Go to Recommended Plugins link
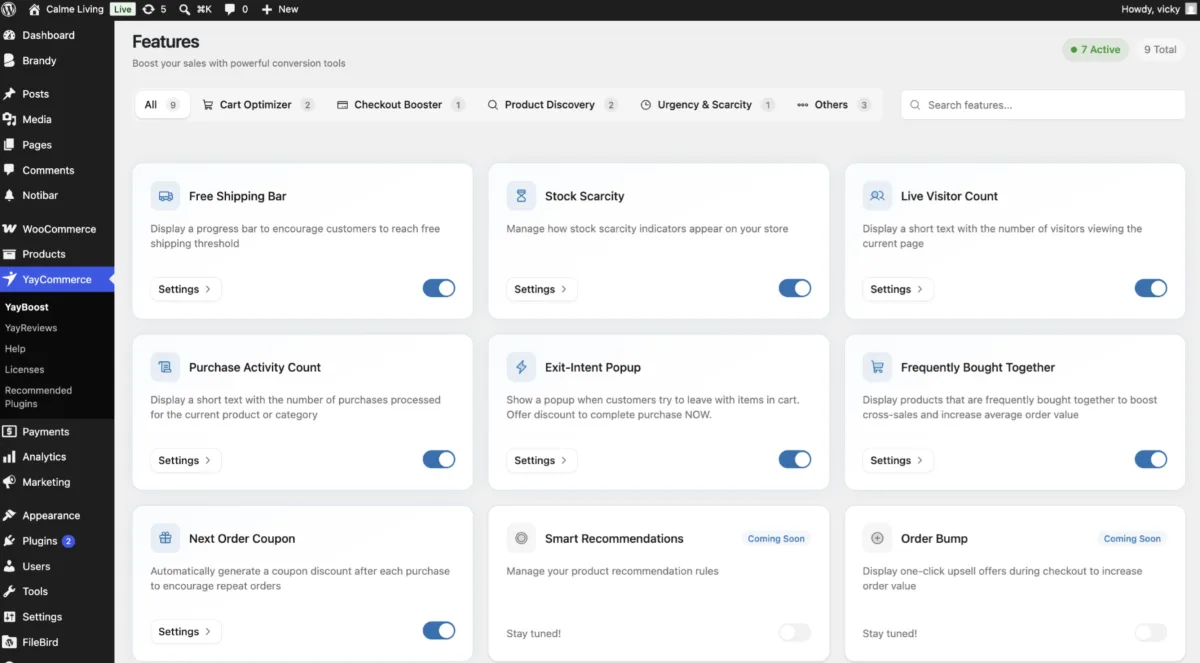The width and height of the screenshot is (1200, 663). [38, 397]
